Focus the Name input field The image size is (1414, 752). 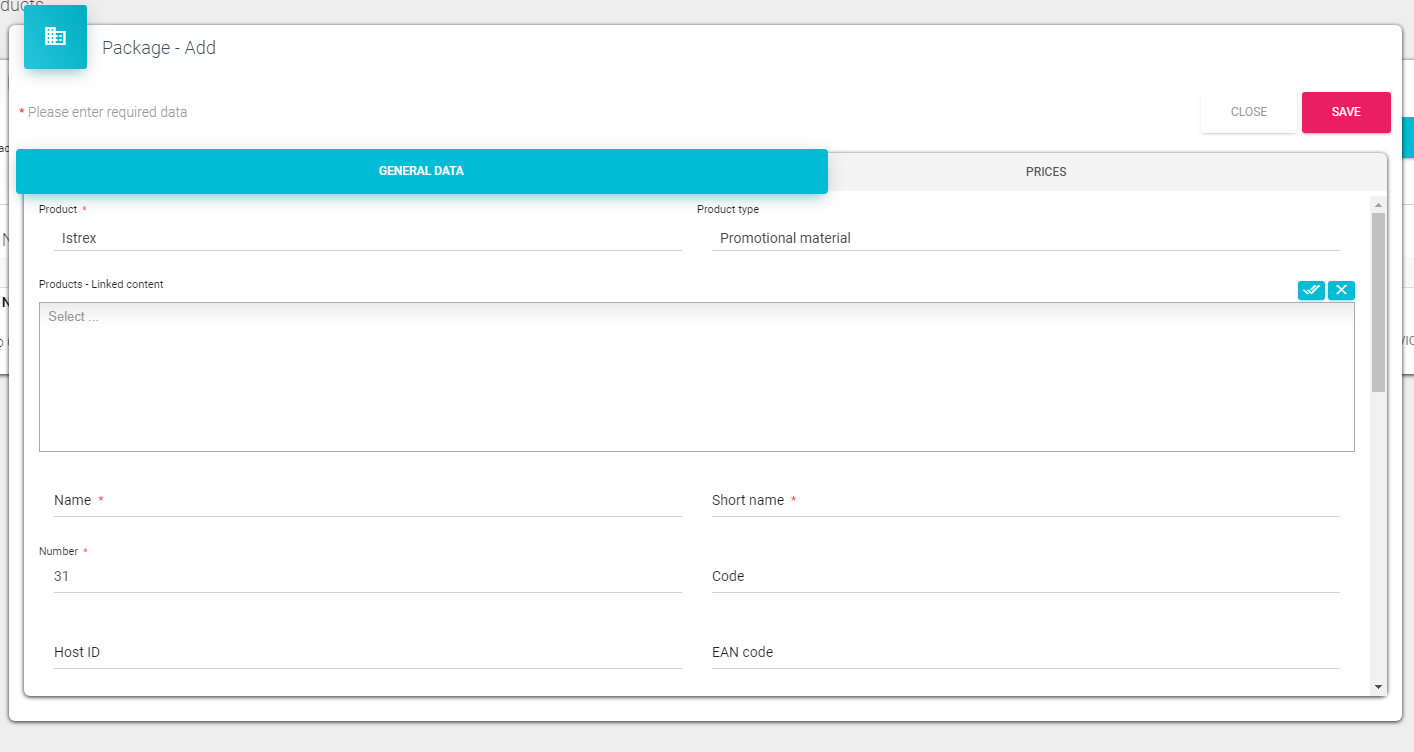click(x=367, y=501)
